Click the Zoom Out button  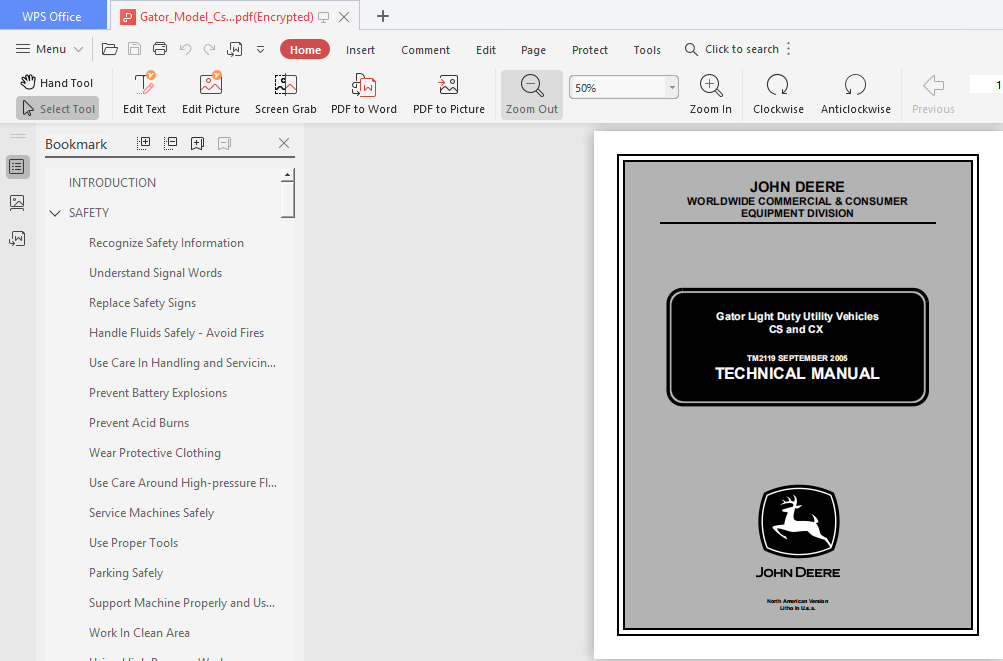pos(532,94)
